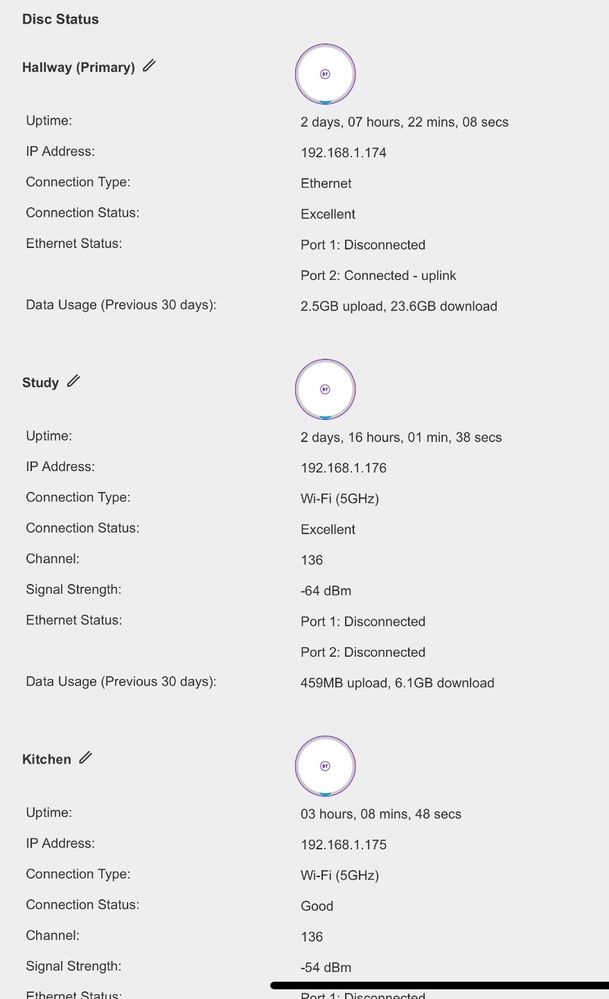Viewport: 609px width, 999px height.
Task: Select the Hallway (Primary) disc title
Action: point(78,68)
